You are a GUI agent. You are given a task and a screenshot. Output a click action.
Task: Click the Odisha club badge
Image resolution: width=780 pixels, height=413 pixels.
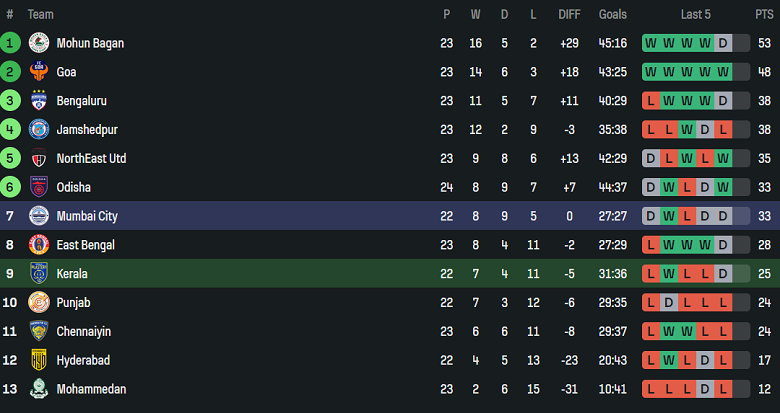(x=39, y=187)
